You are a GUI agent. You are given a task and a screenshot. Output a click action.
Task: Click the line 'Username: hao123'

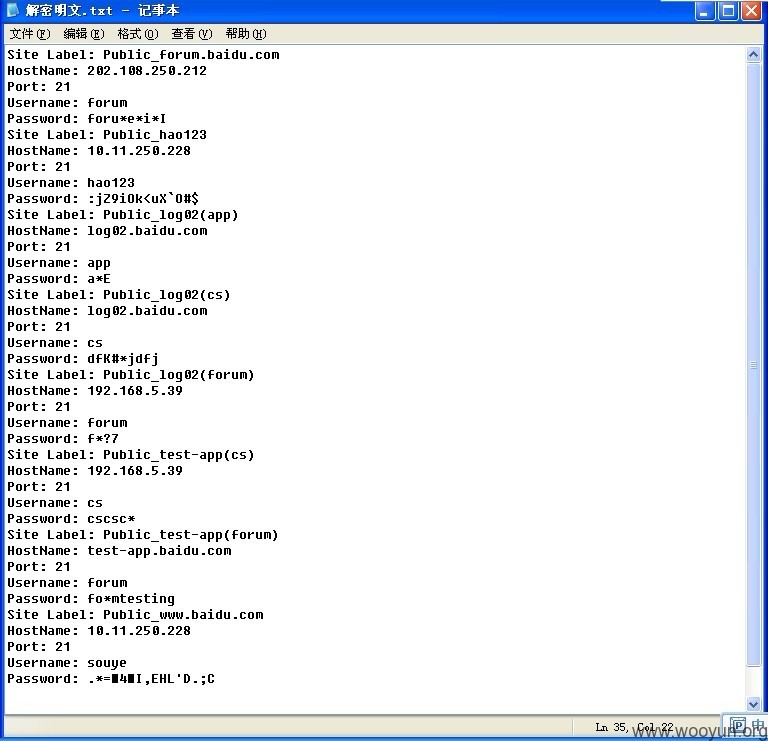71,183
